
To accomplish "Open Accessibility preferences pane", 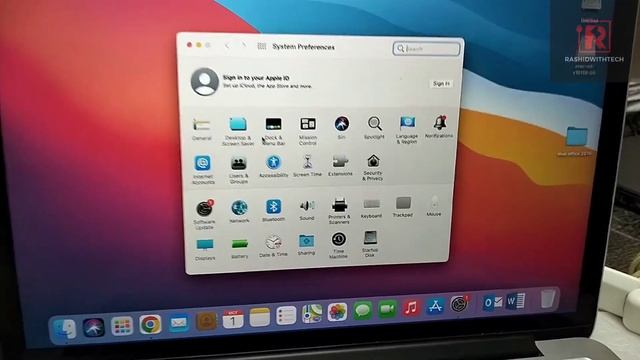I will point(273,162).
